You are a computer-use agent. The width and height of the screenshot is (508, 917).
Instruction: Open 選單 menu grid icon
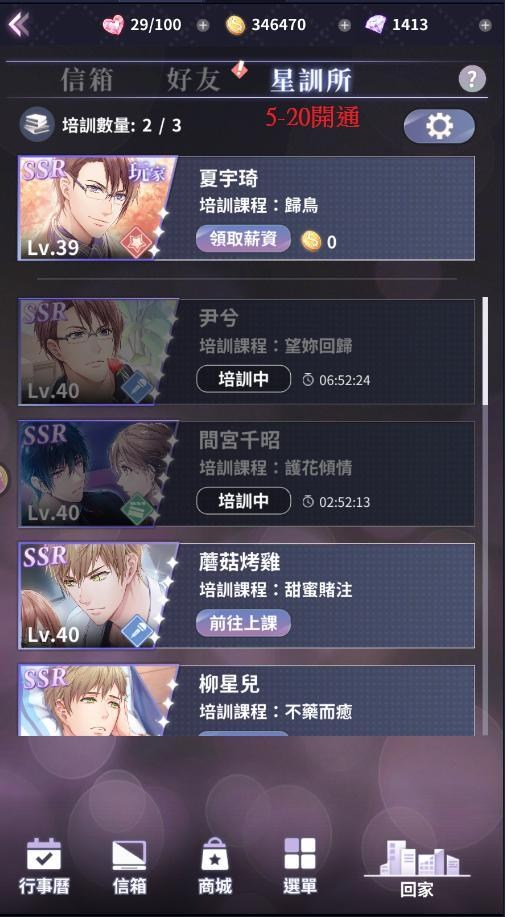[x=300, y=866]
